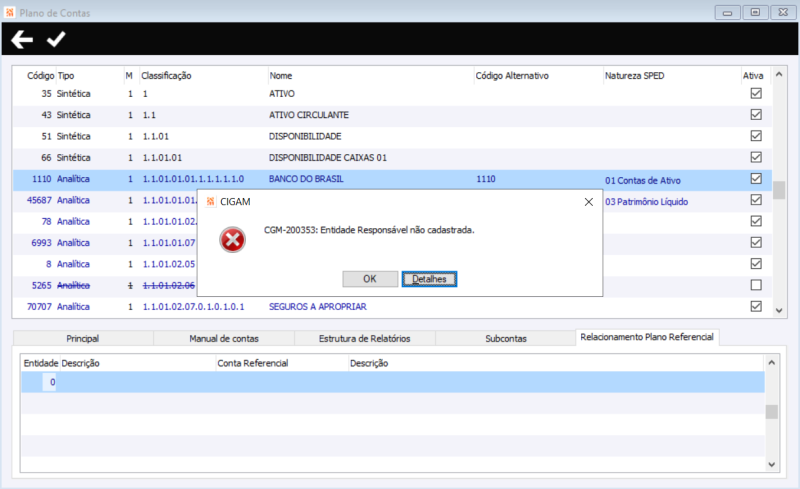Enable the unchecked Ativa box for code 5265

pos(756,285)
